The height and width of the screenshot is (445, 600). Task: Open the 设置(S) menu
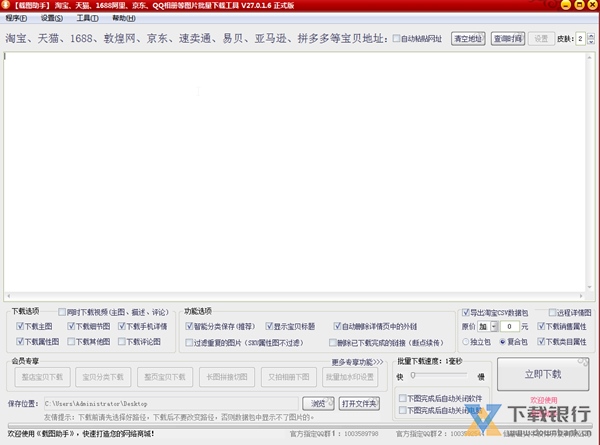coord(52,18)
